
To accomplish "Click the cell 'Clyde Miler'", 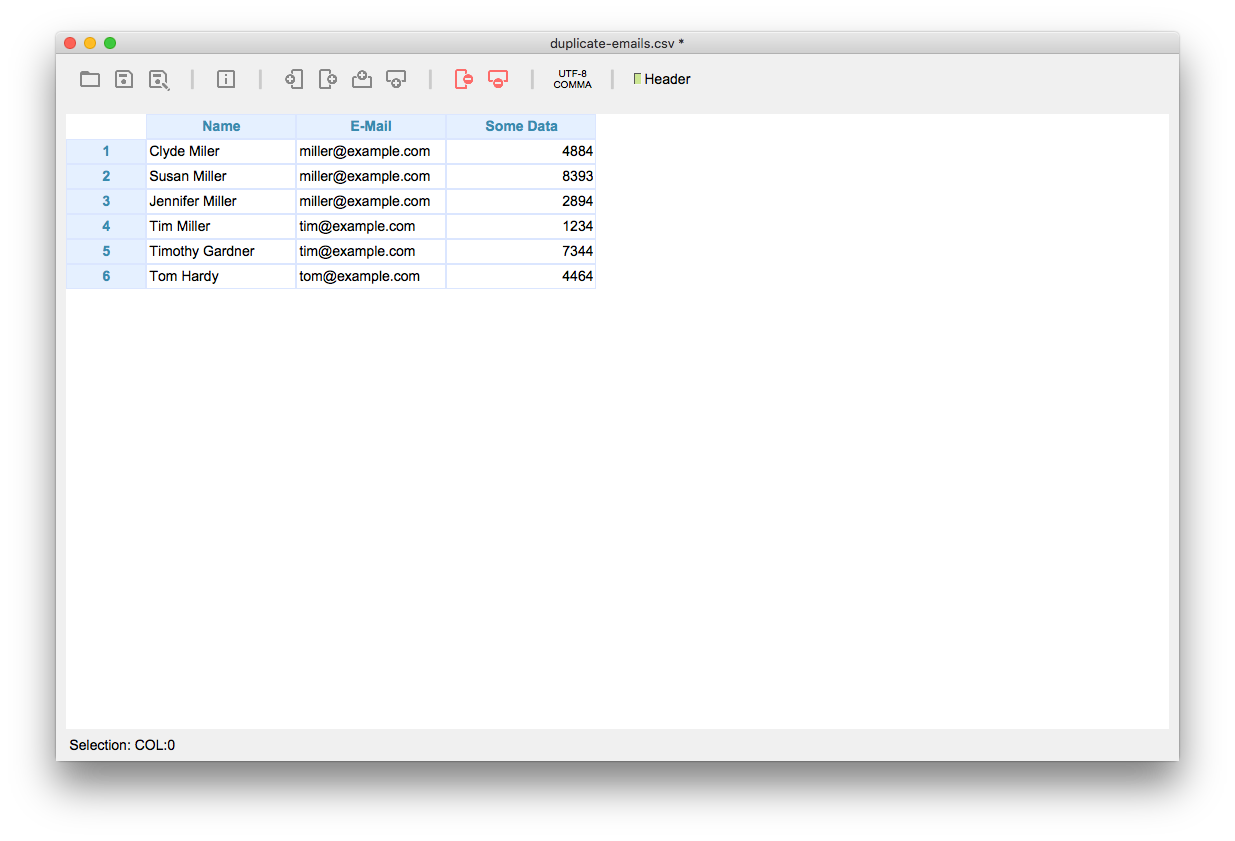I will pos(221,151).
